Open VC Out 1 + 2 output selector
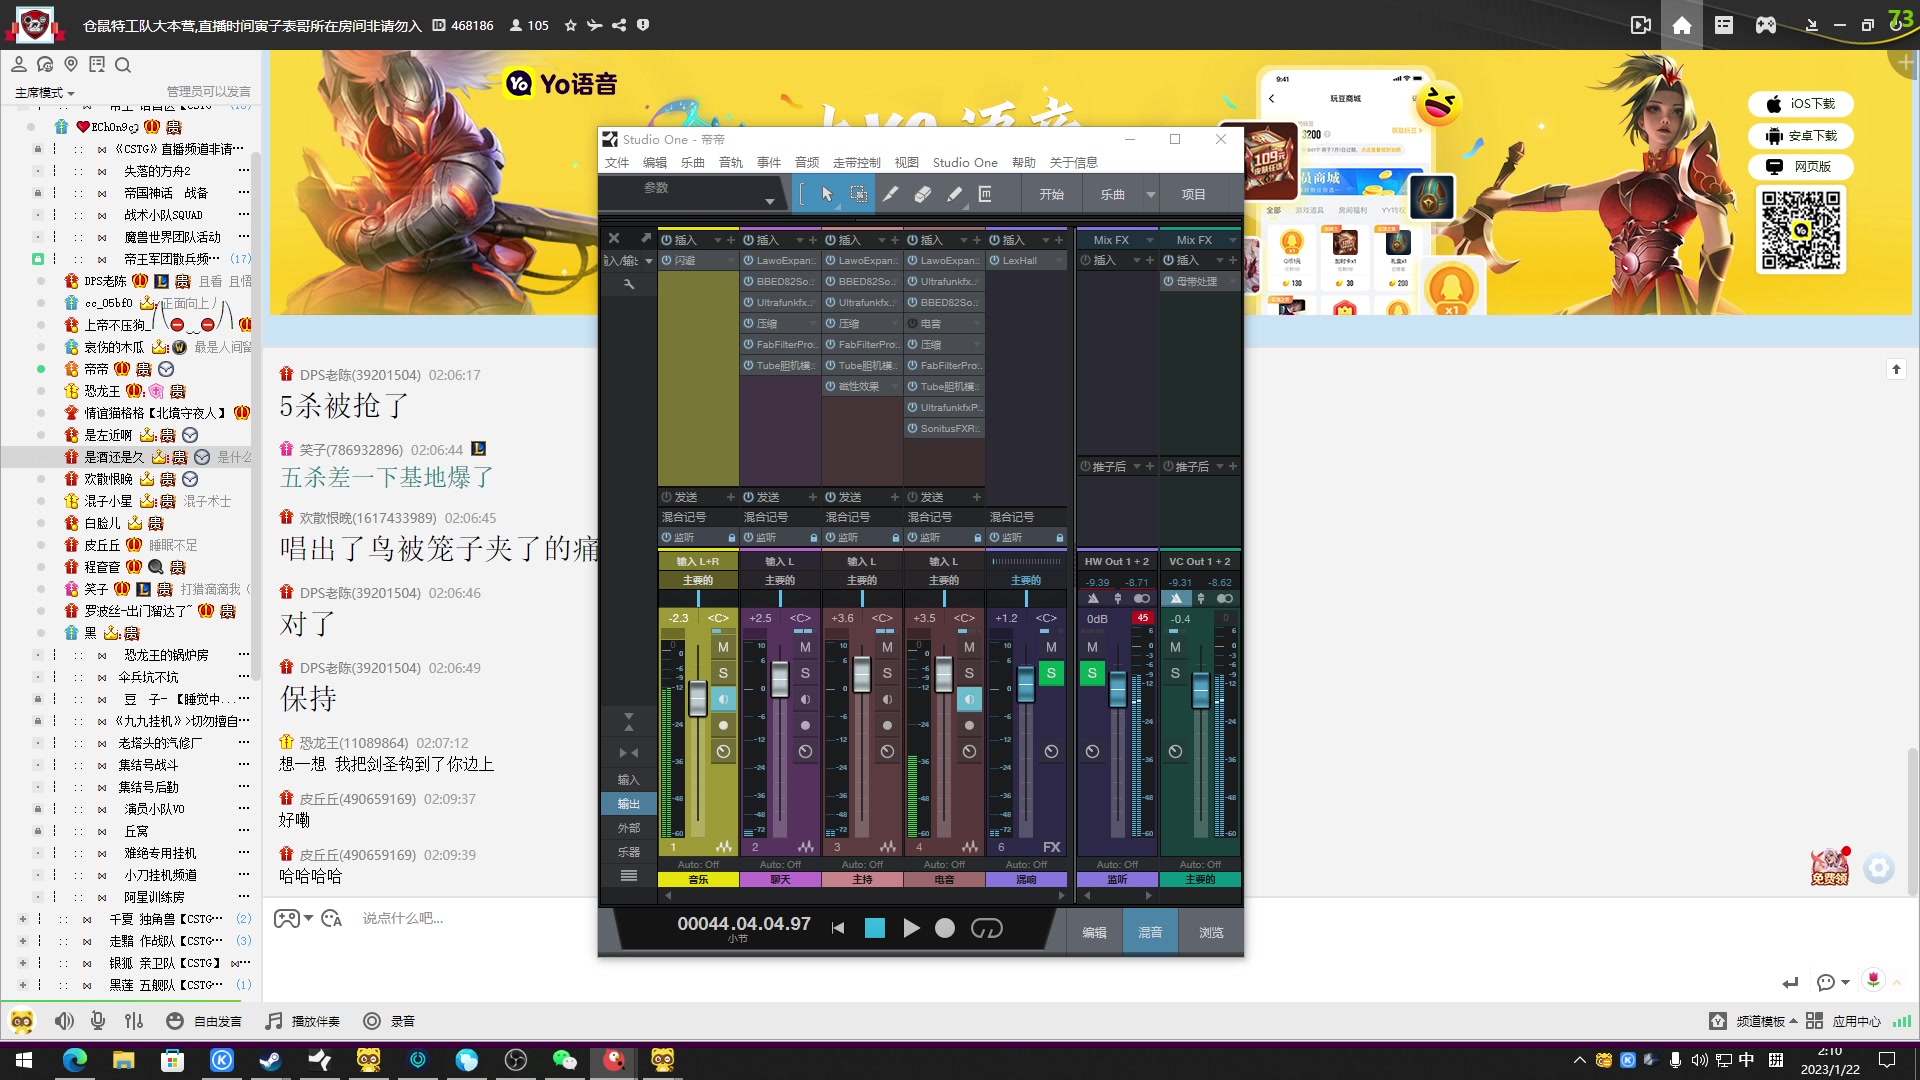1920x1080 pixels. pos(1200,562)
